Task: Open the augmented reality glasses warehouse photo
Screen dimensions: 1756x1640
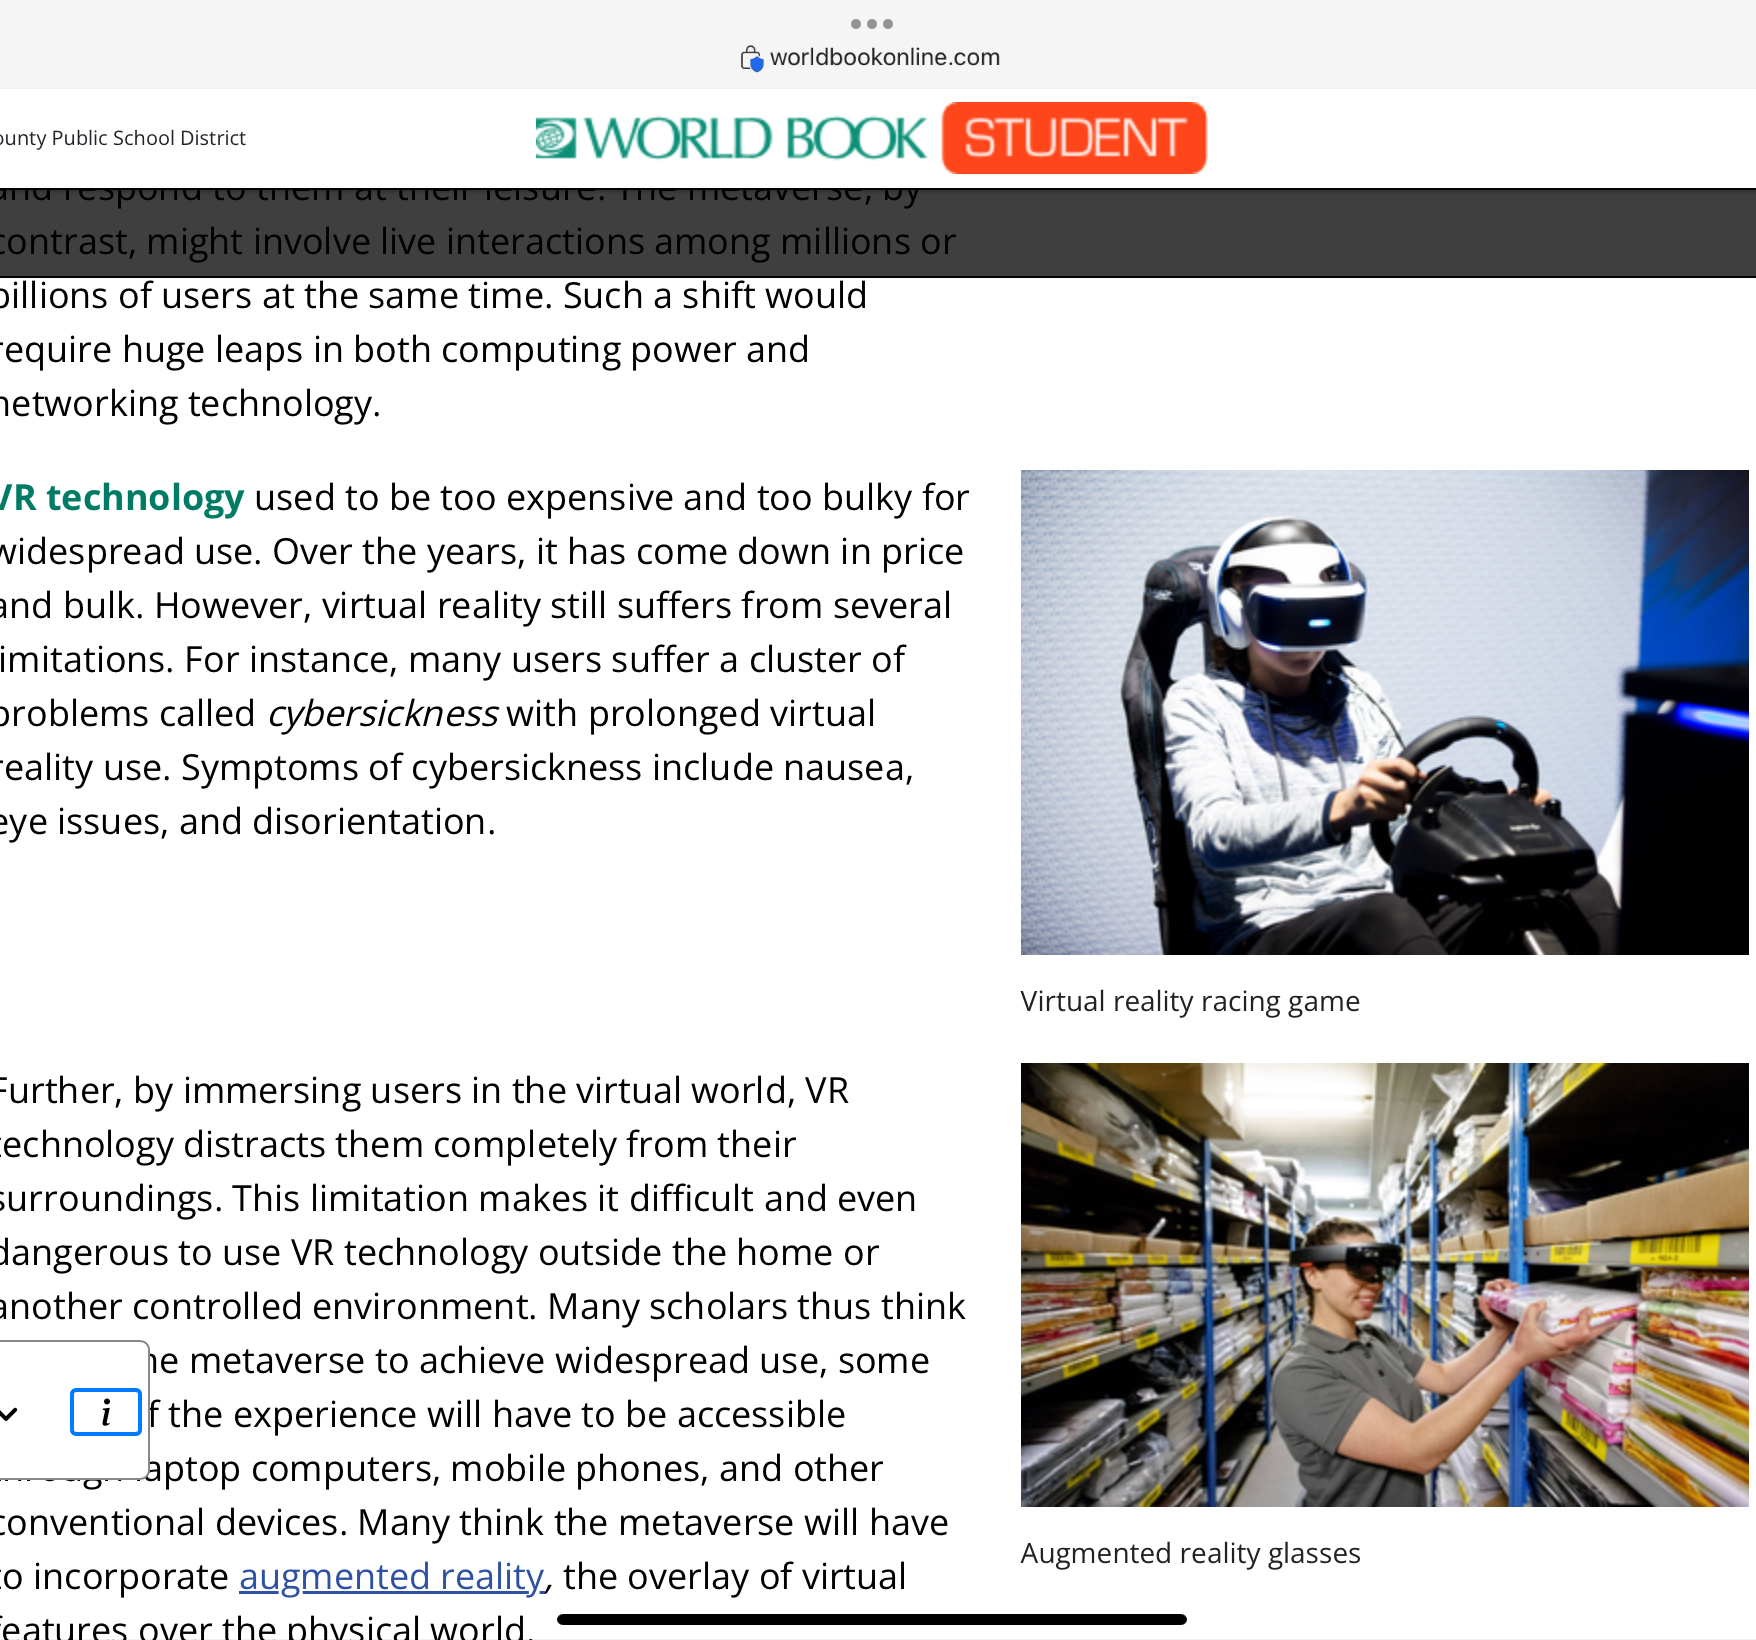Action: (1383, 1284)
